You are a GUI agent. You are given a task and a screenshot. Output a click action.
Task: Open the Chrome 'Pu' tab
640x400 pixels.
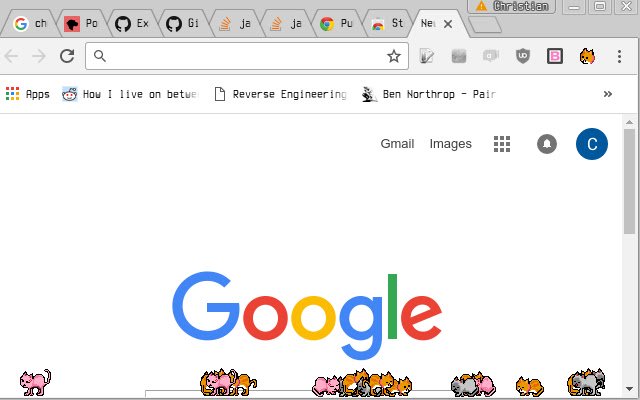click(336, 24)
